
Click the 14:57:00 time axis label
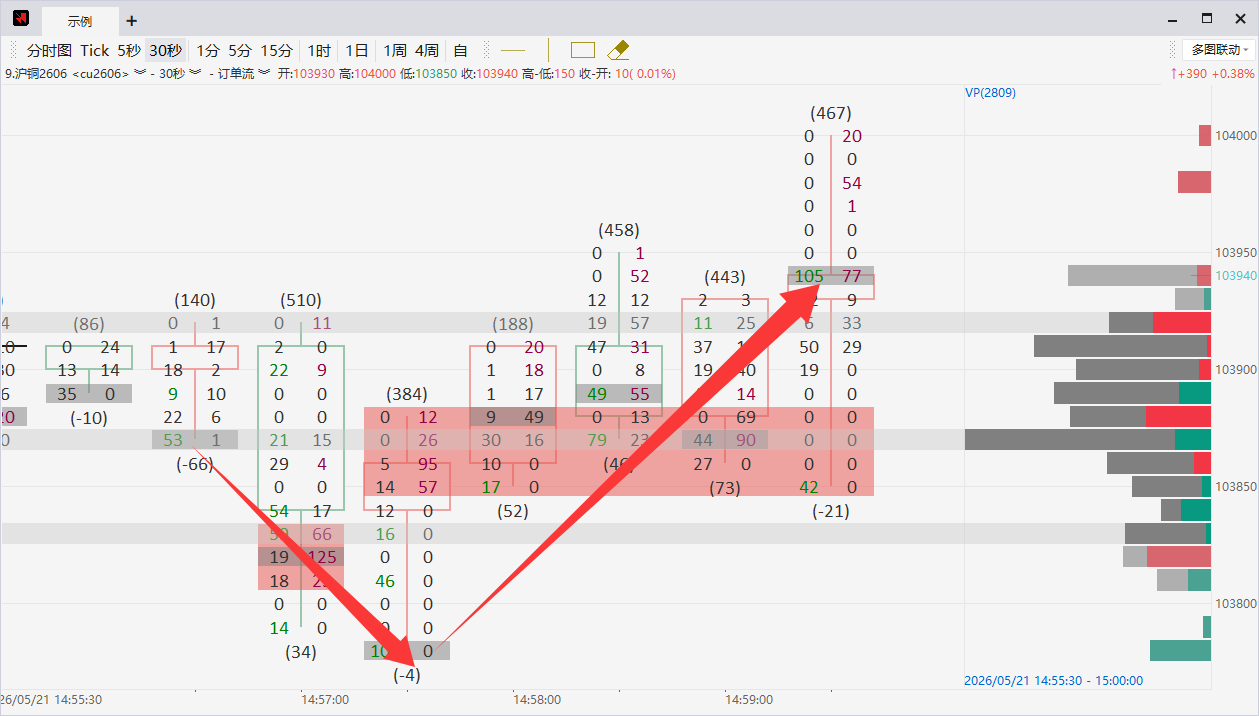point(325,701)
